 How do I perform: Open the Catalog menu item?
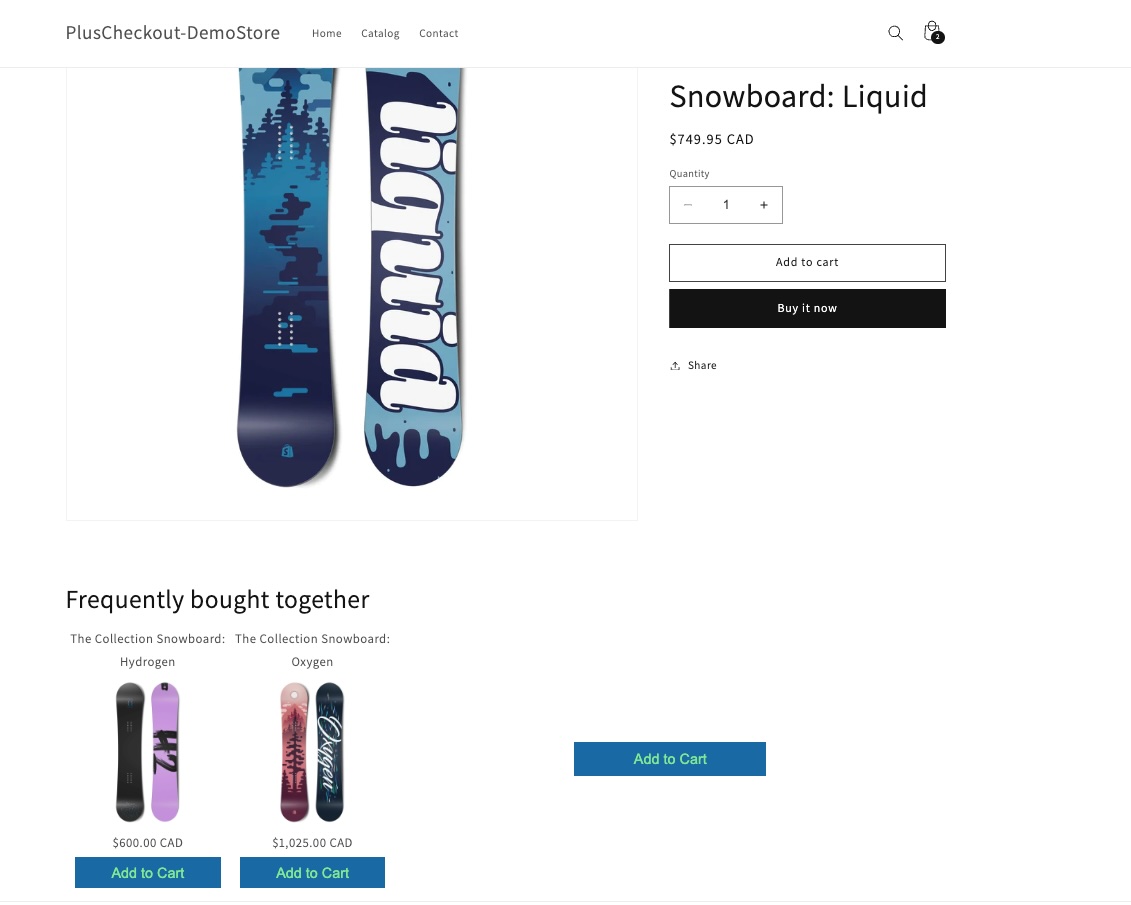click(380, 34)
